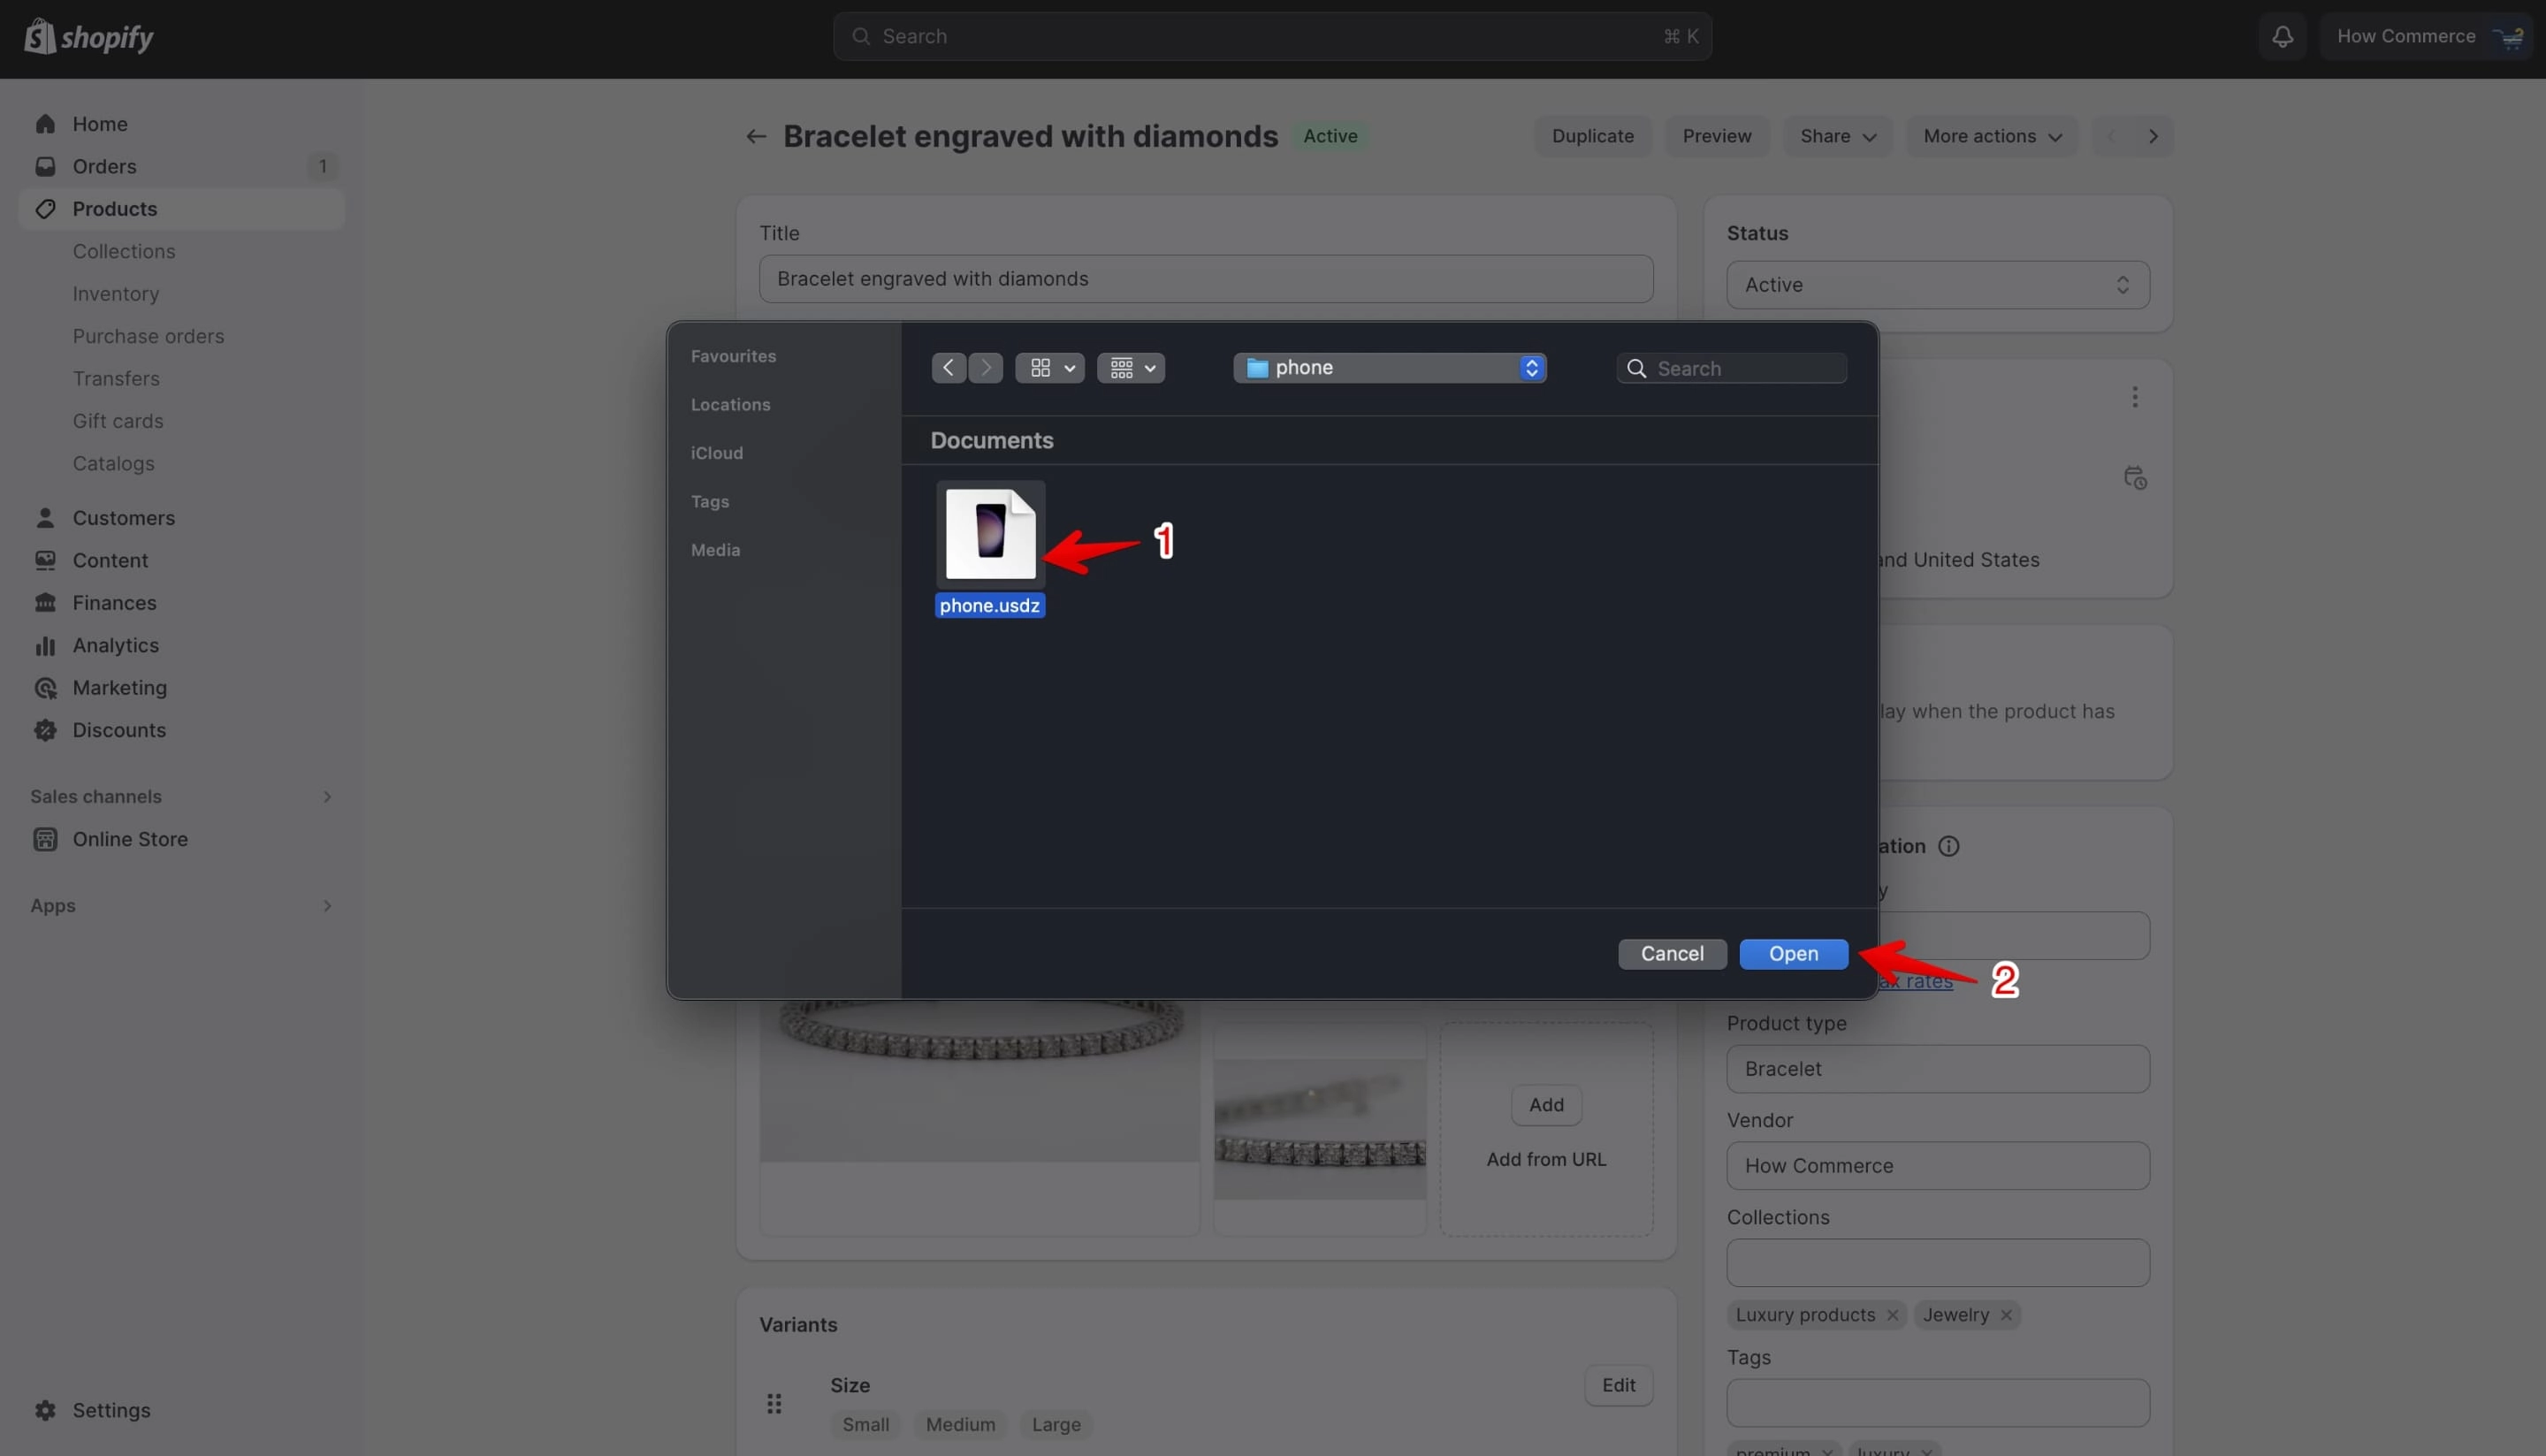Click the Add media button
The image size is (2546, 1456).
click(1546, 1105)
